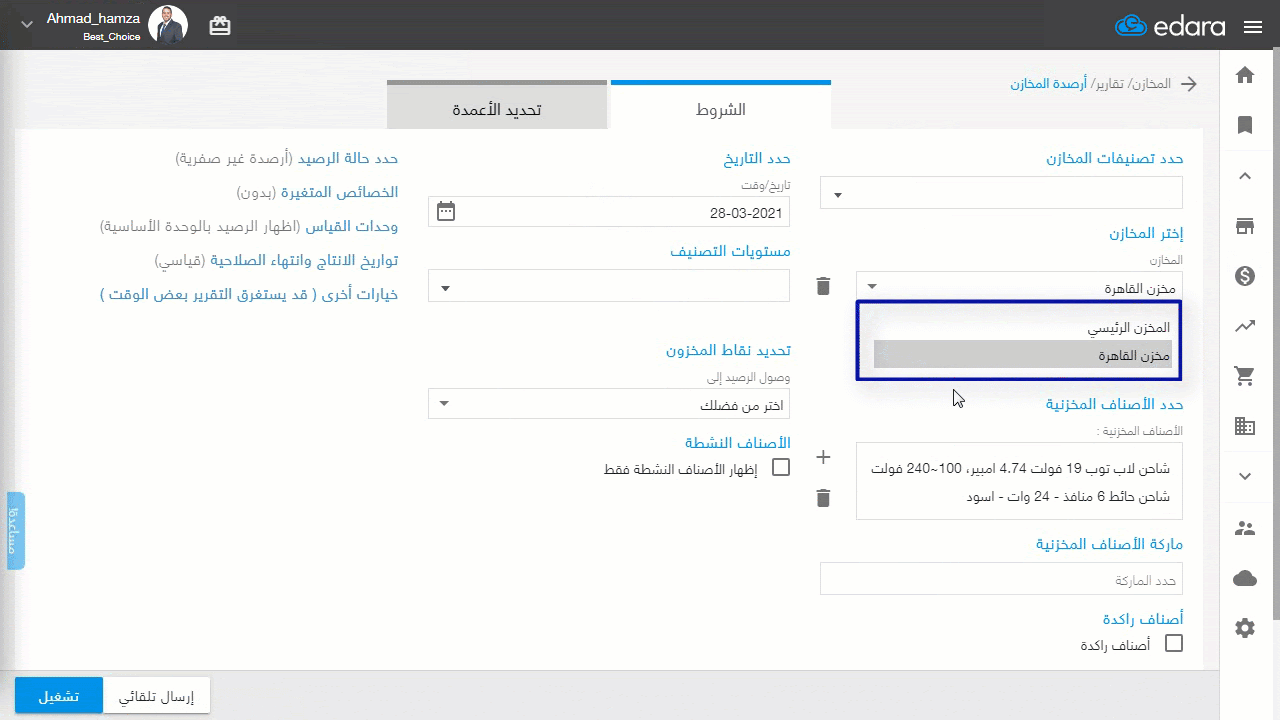The image size is (1280, 720).
Task: Expand sidebar section with the down chevron
Action: (1245, 476)
